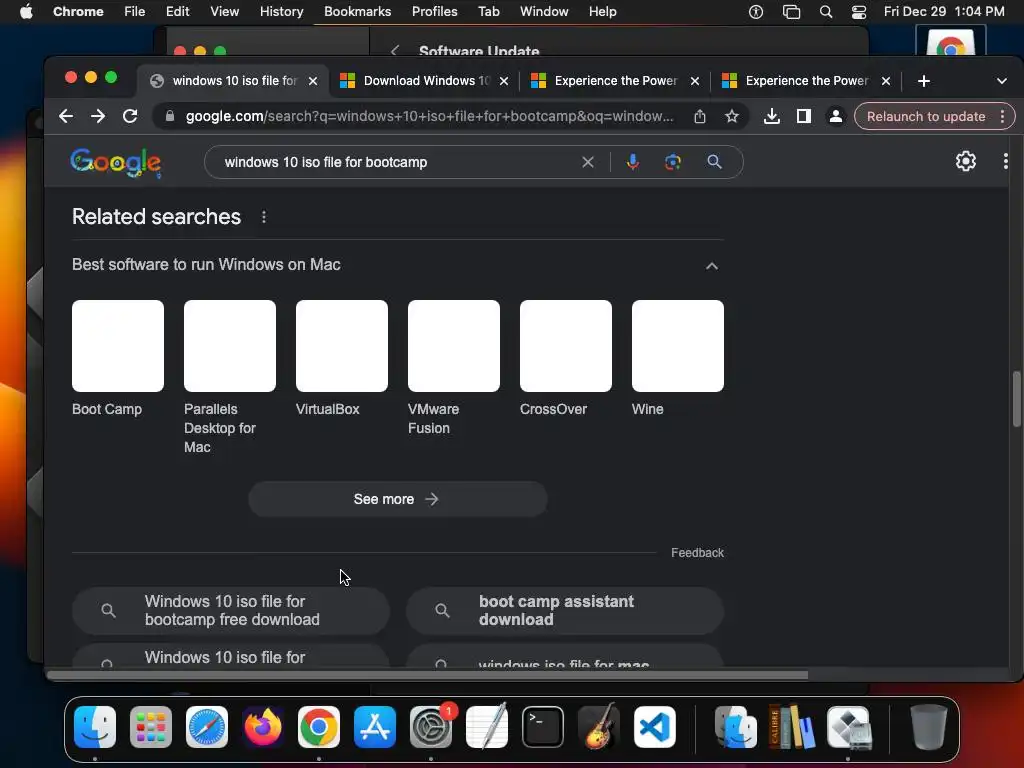Close the Download Windows 10 tab
This screenshot has height=768, width=1024.
pyautogui.click(x=504, y=81)
